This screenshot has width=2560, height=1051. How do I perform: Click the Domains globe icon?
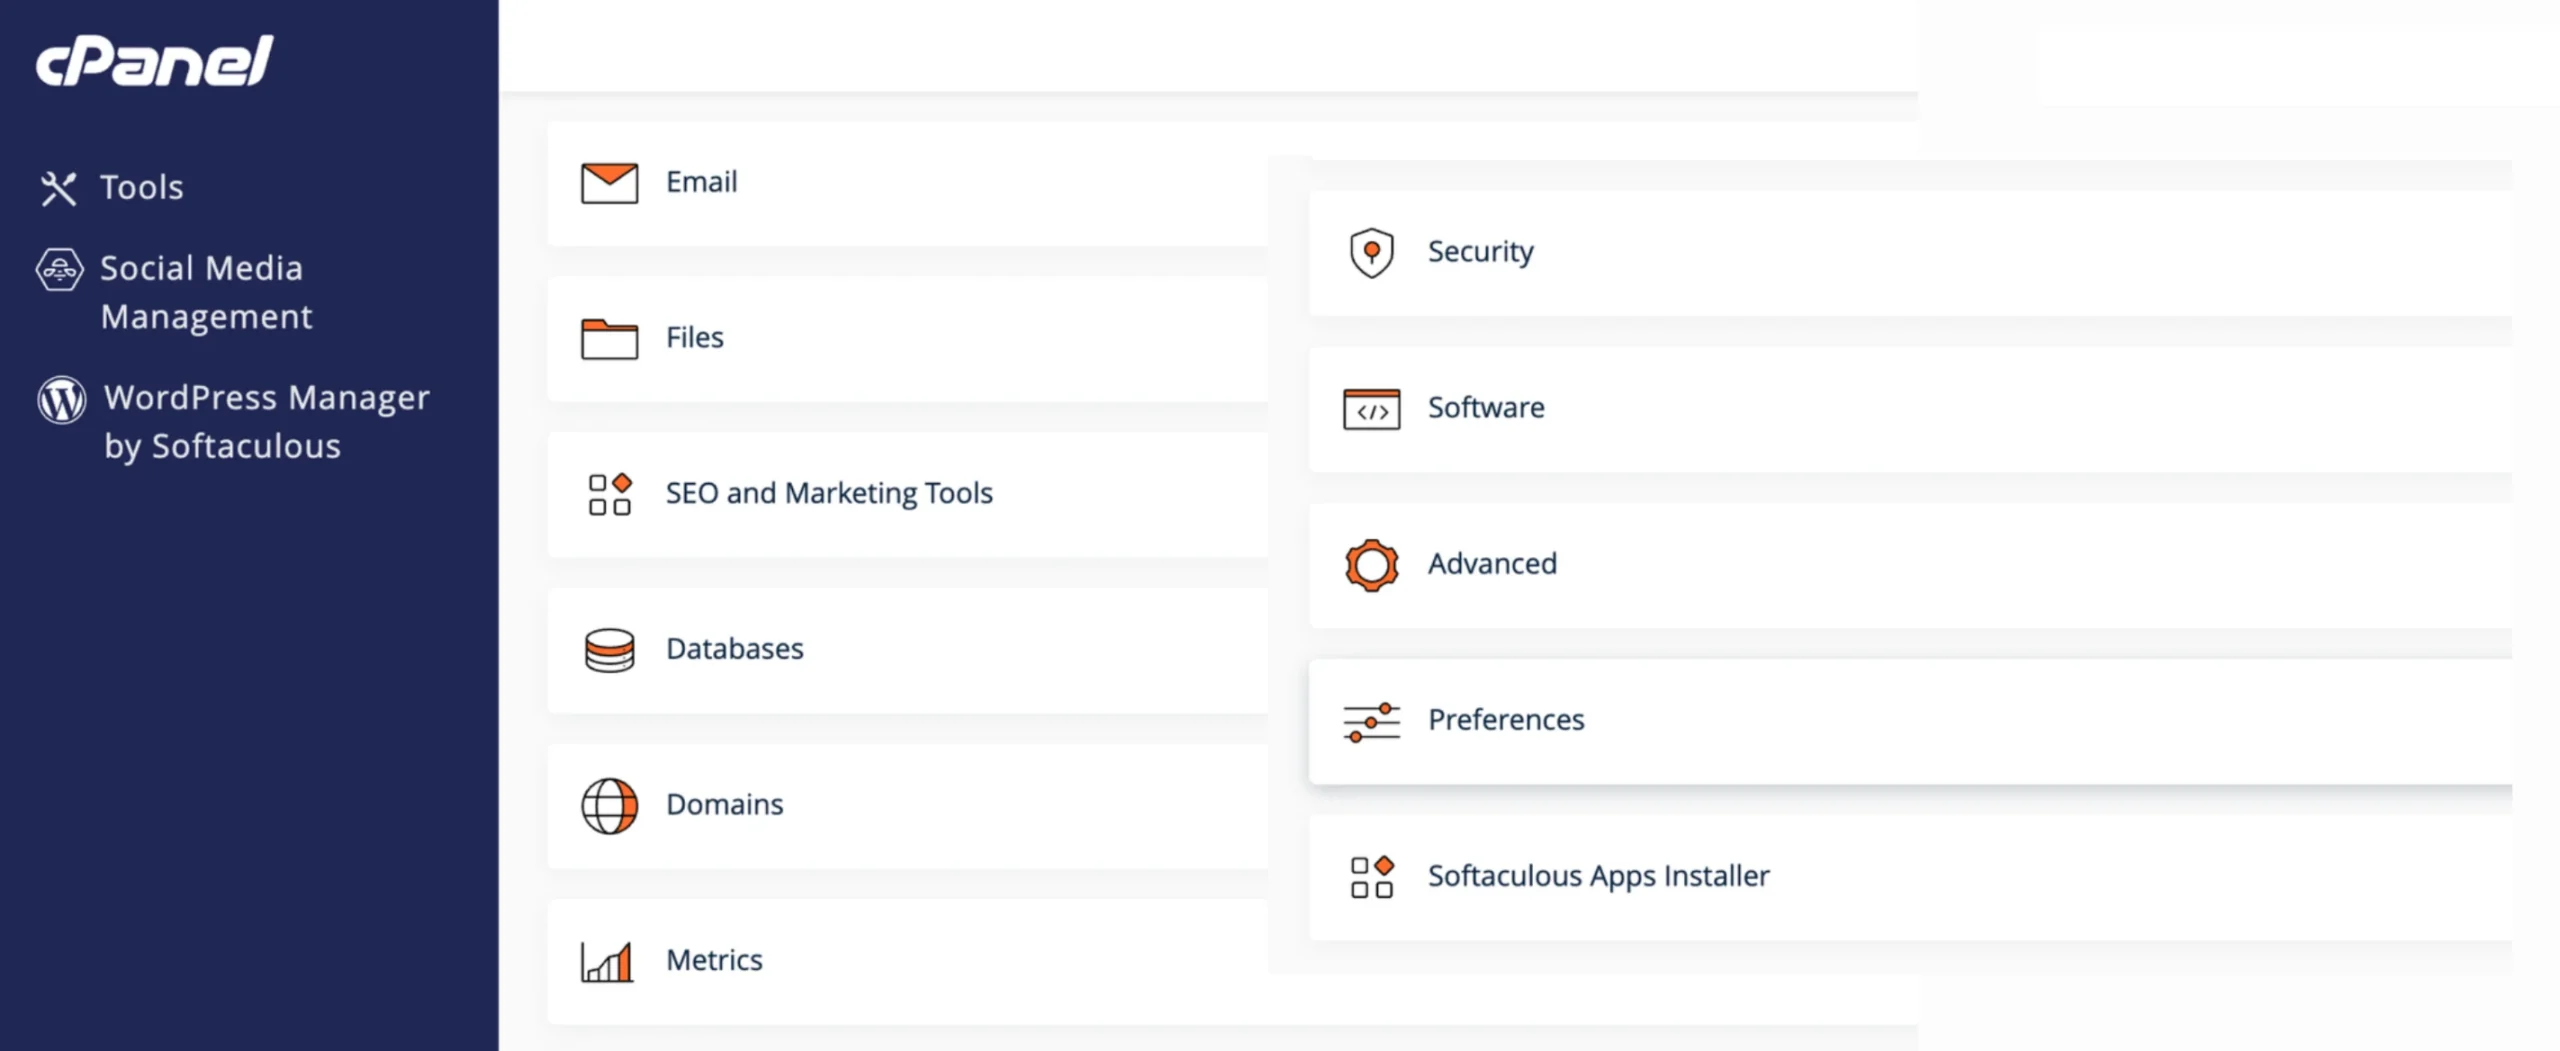pos(609,806)
